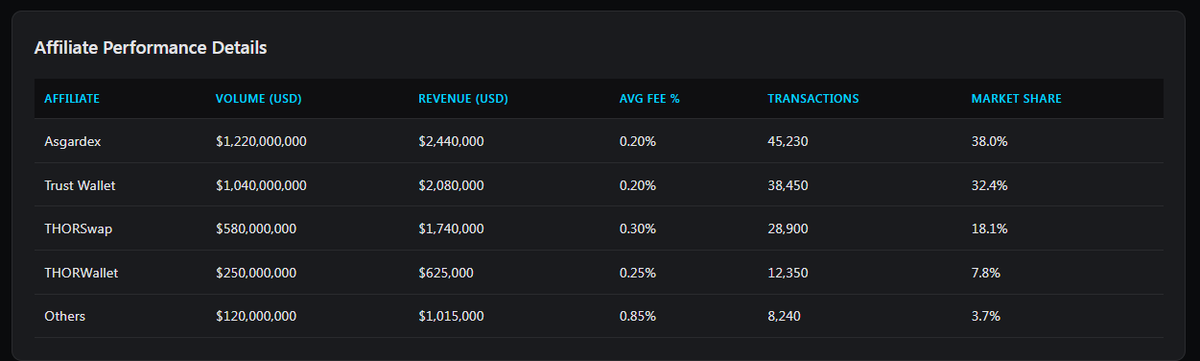Click the 0.30% average fee value

[638, 229]
